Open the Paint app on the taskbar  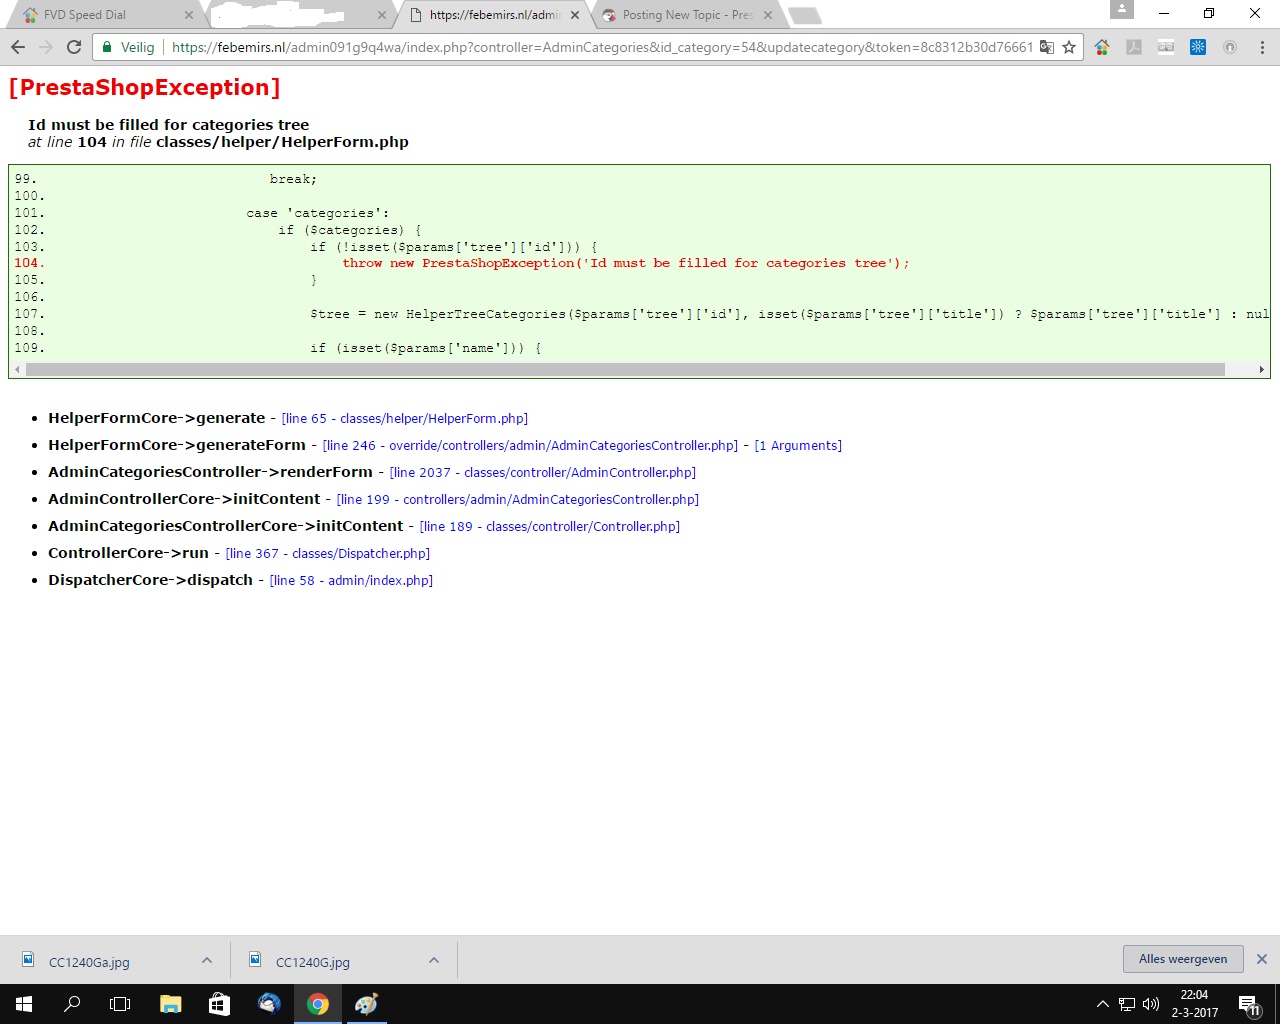tap(366, 1004)
